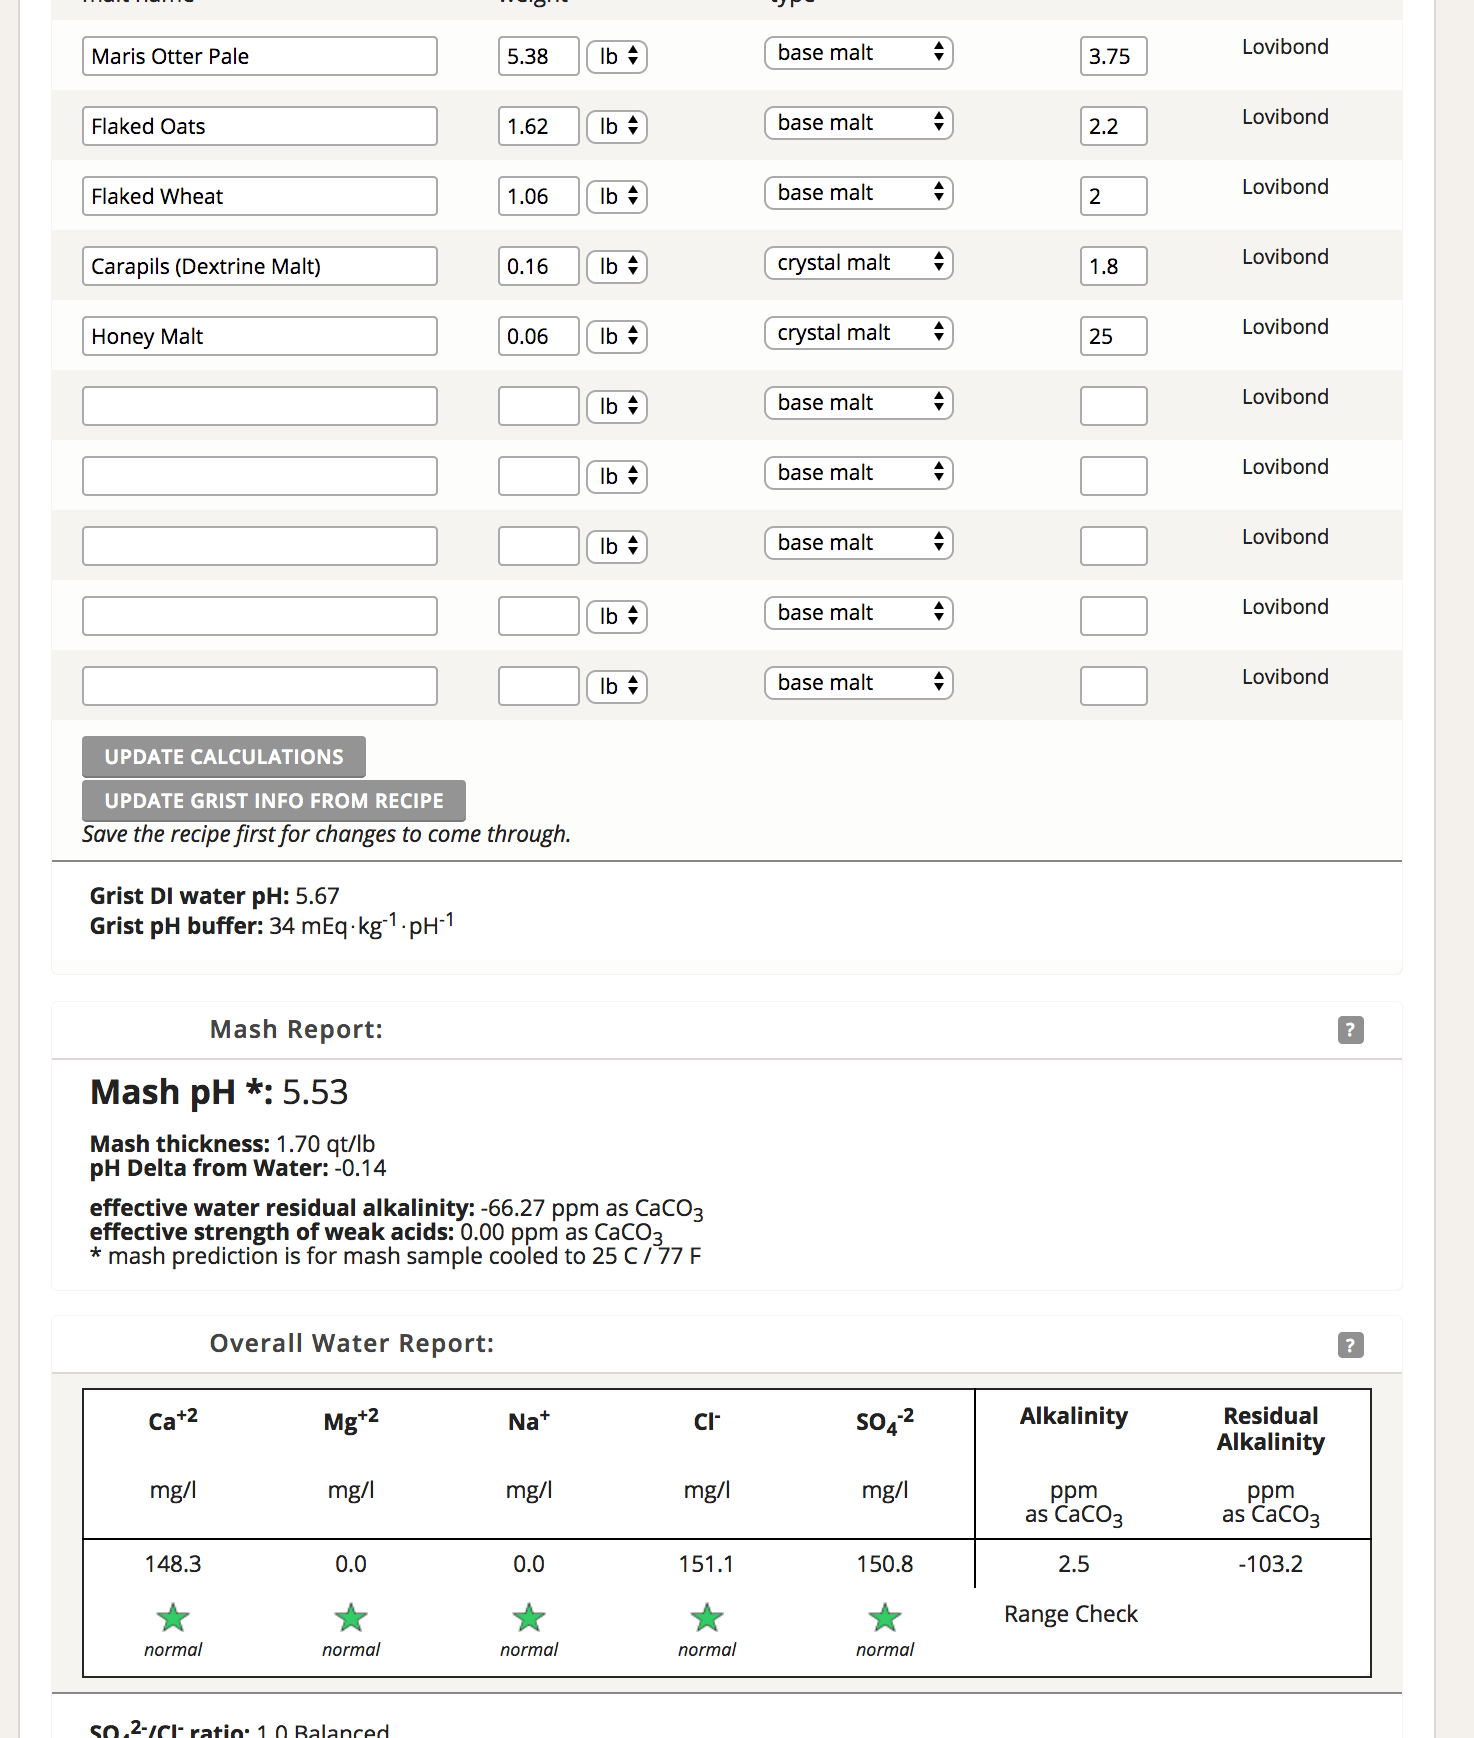Click the first empty Lovibond field
This screenshot has width=1474, height=1738.
coord(1114,406)
